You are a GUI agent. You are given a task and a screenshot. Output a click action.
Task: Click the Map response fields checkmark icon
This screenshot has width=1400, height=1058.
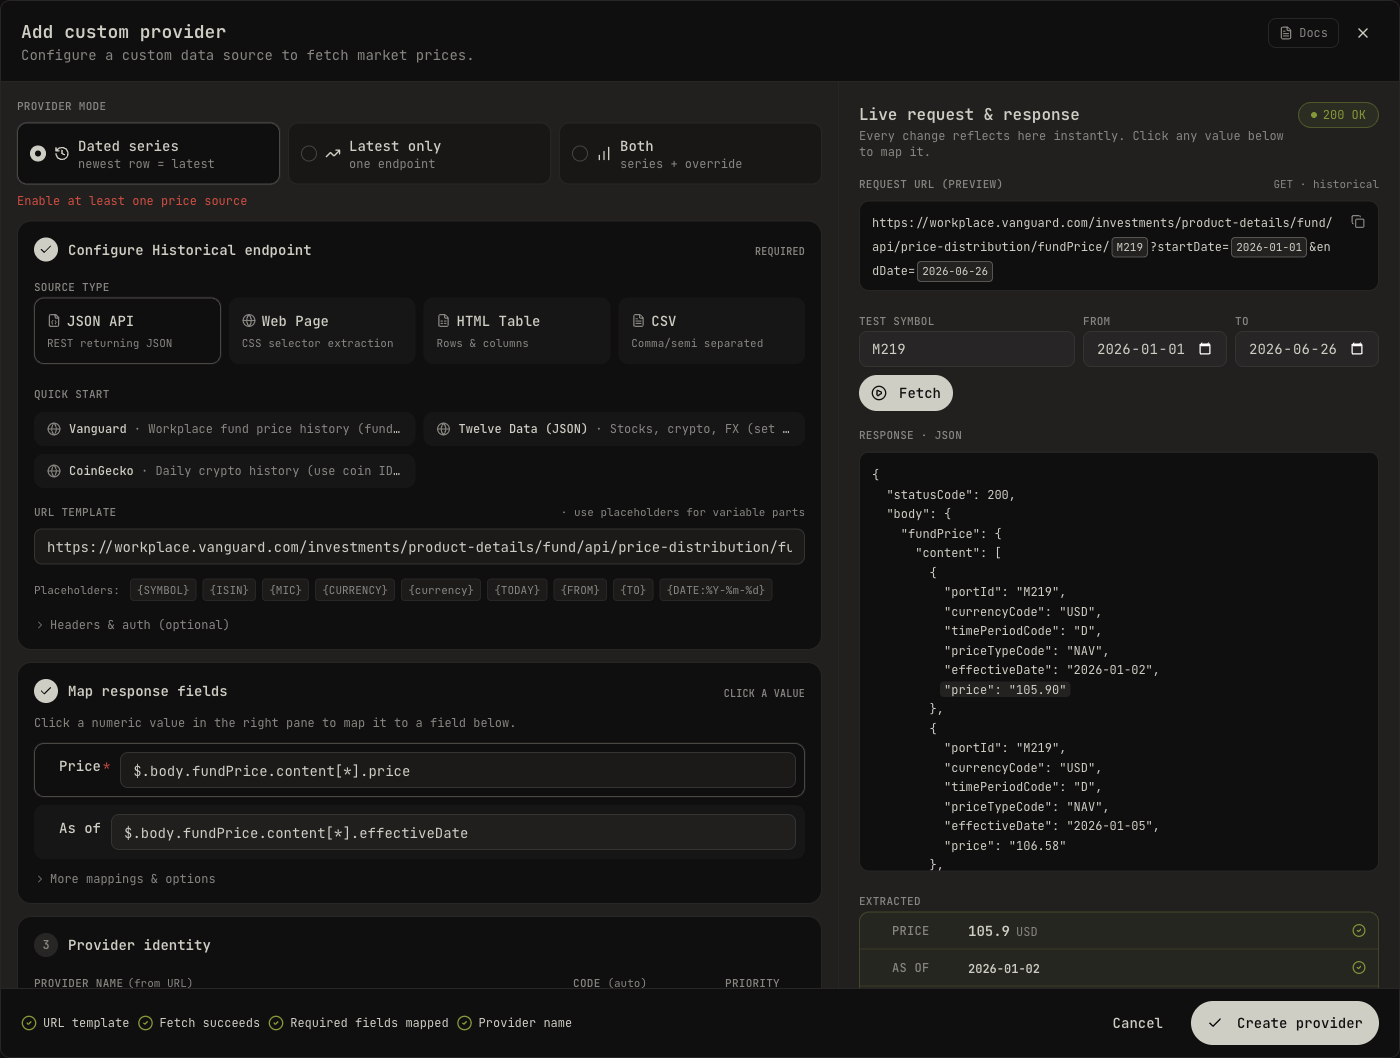point(46,691)
